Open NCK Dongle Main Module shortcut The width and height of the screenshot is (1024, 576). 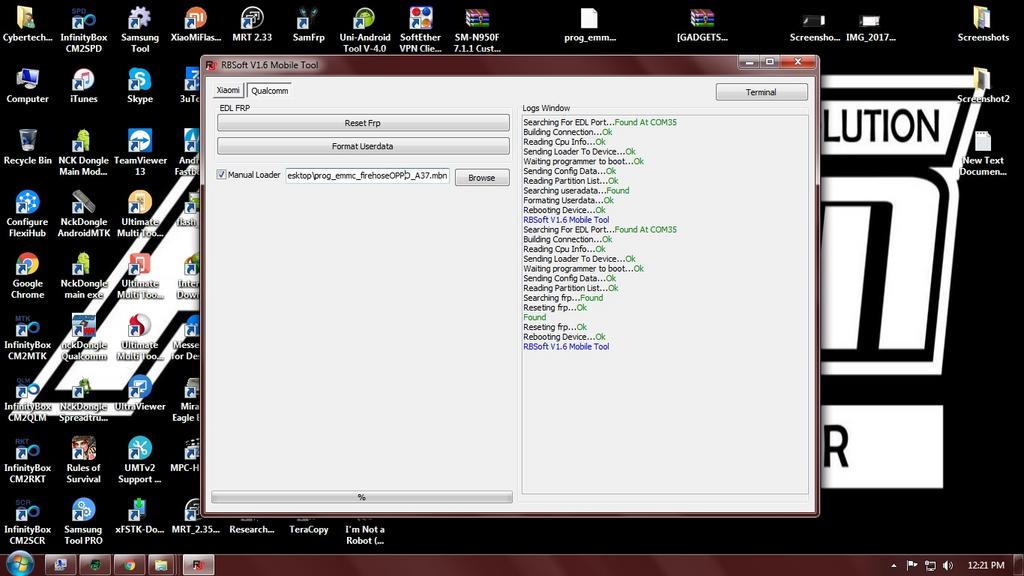[84, 153]
